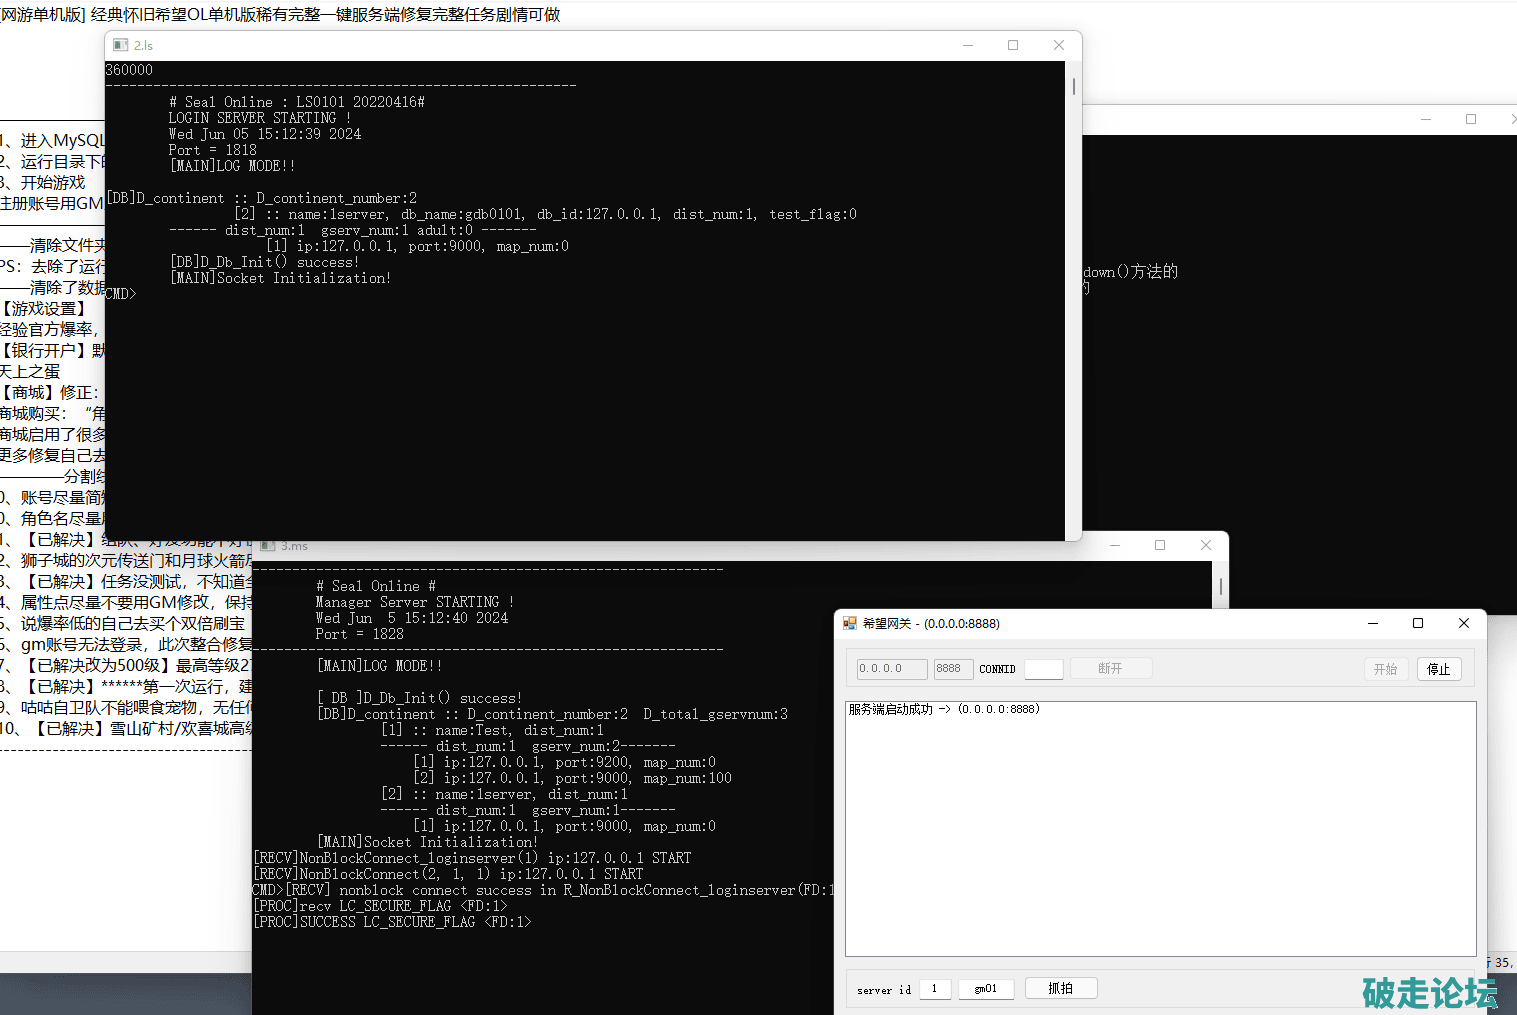Click the 2.ls console window icon
The height and width of the screenshot is (1015, 1517).
click(121, 45)
